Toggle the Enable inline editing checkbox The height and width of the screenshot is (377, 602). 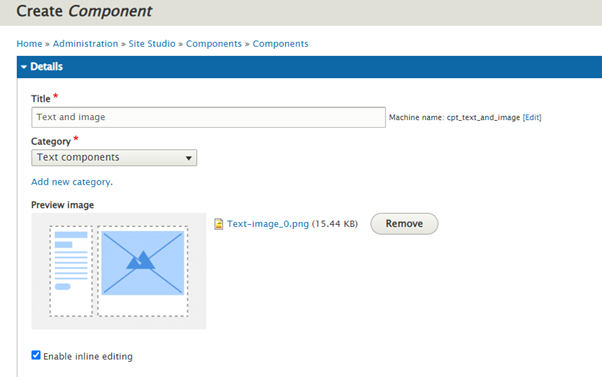coord(36,355)
